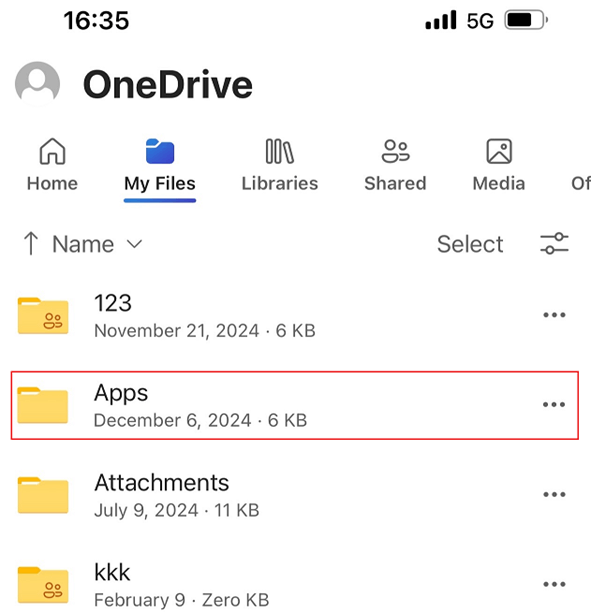The width and height of the screenshot is (591, 612).
Task: Tap the 'July 9, 2024 · 11 KB' detail
Action: [x=177, y=511]
